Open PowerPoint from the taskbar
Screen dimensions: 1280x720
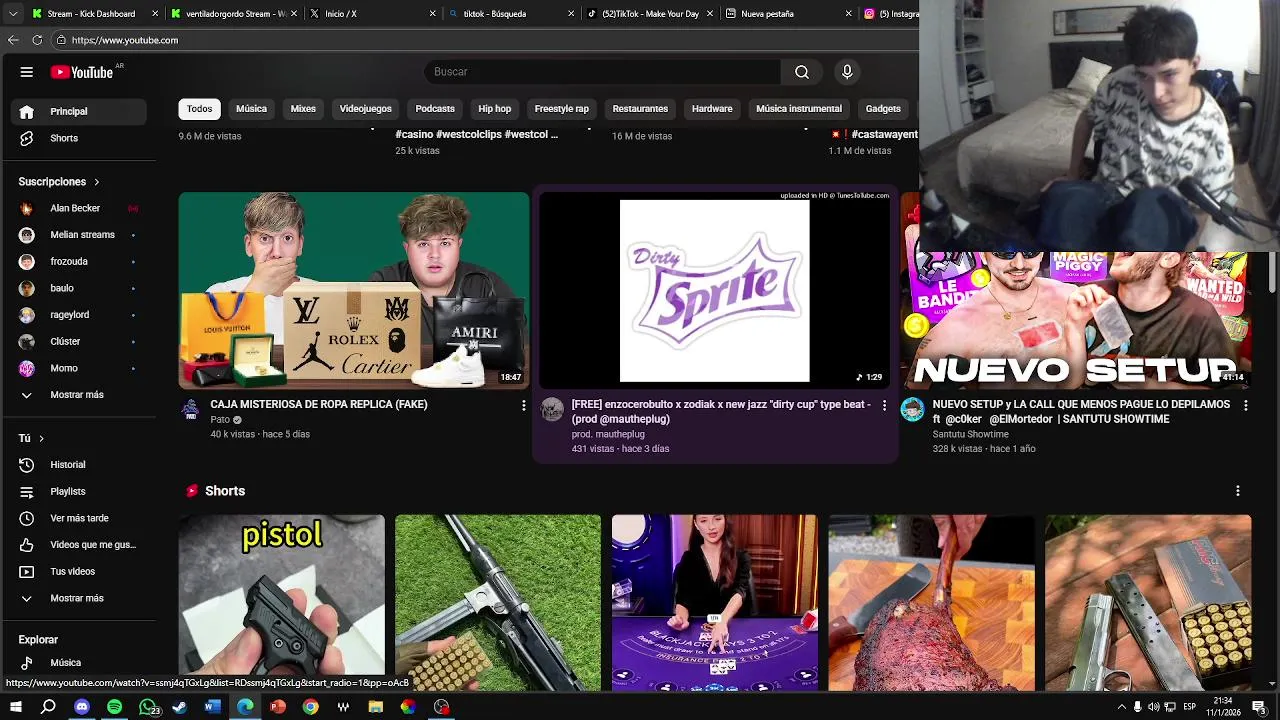pyautogui.click(x=278, y=707)
